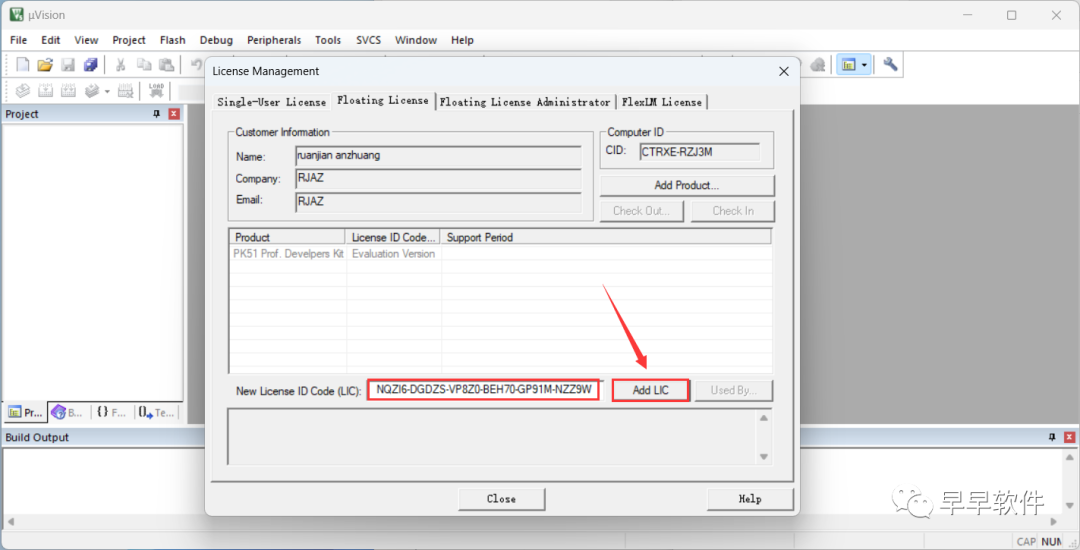Image resolution: width=1080 pixels, height=550 pixels.
Task: Close License Management with the X
Action: (x=783, y=72)
